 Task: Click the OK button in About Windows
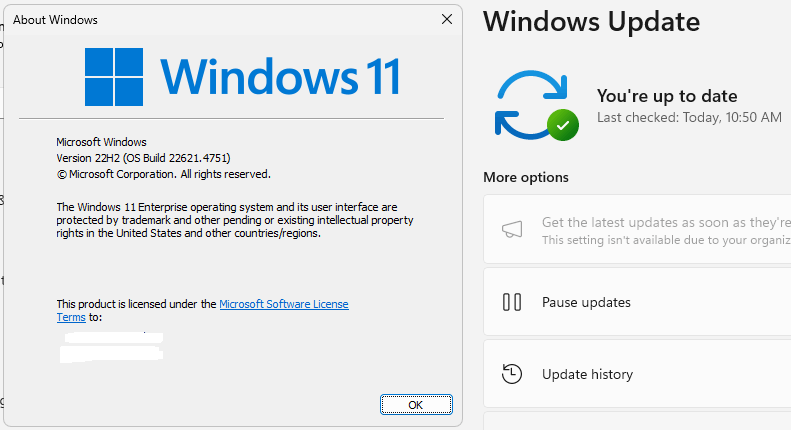click(x=416, y=405)
